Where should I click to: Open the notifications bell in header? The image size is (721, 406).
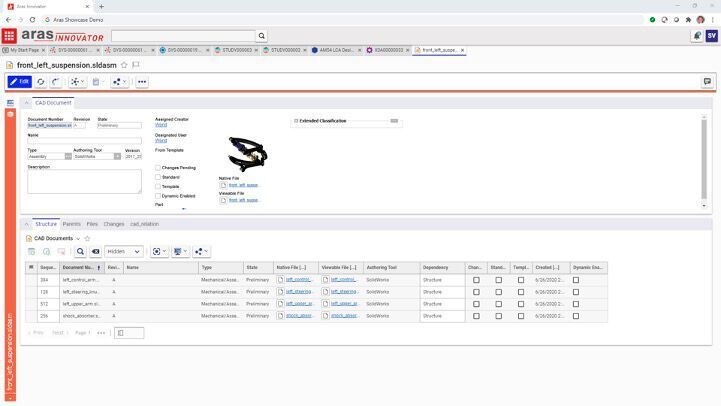coord(696,36)
